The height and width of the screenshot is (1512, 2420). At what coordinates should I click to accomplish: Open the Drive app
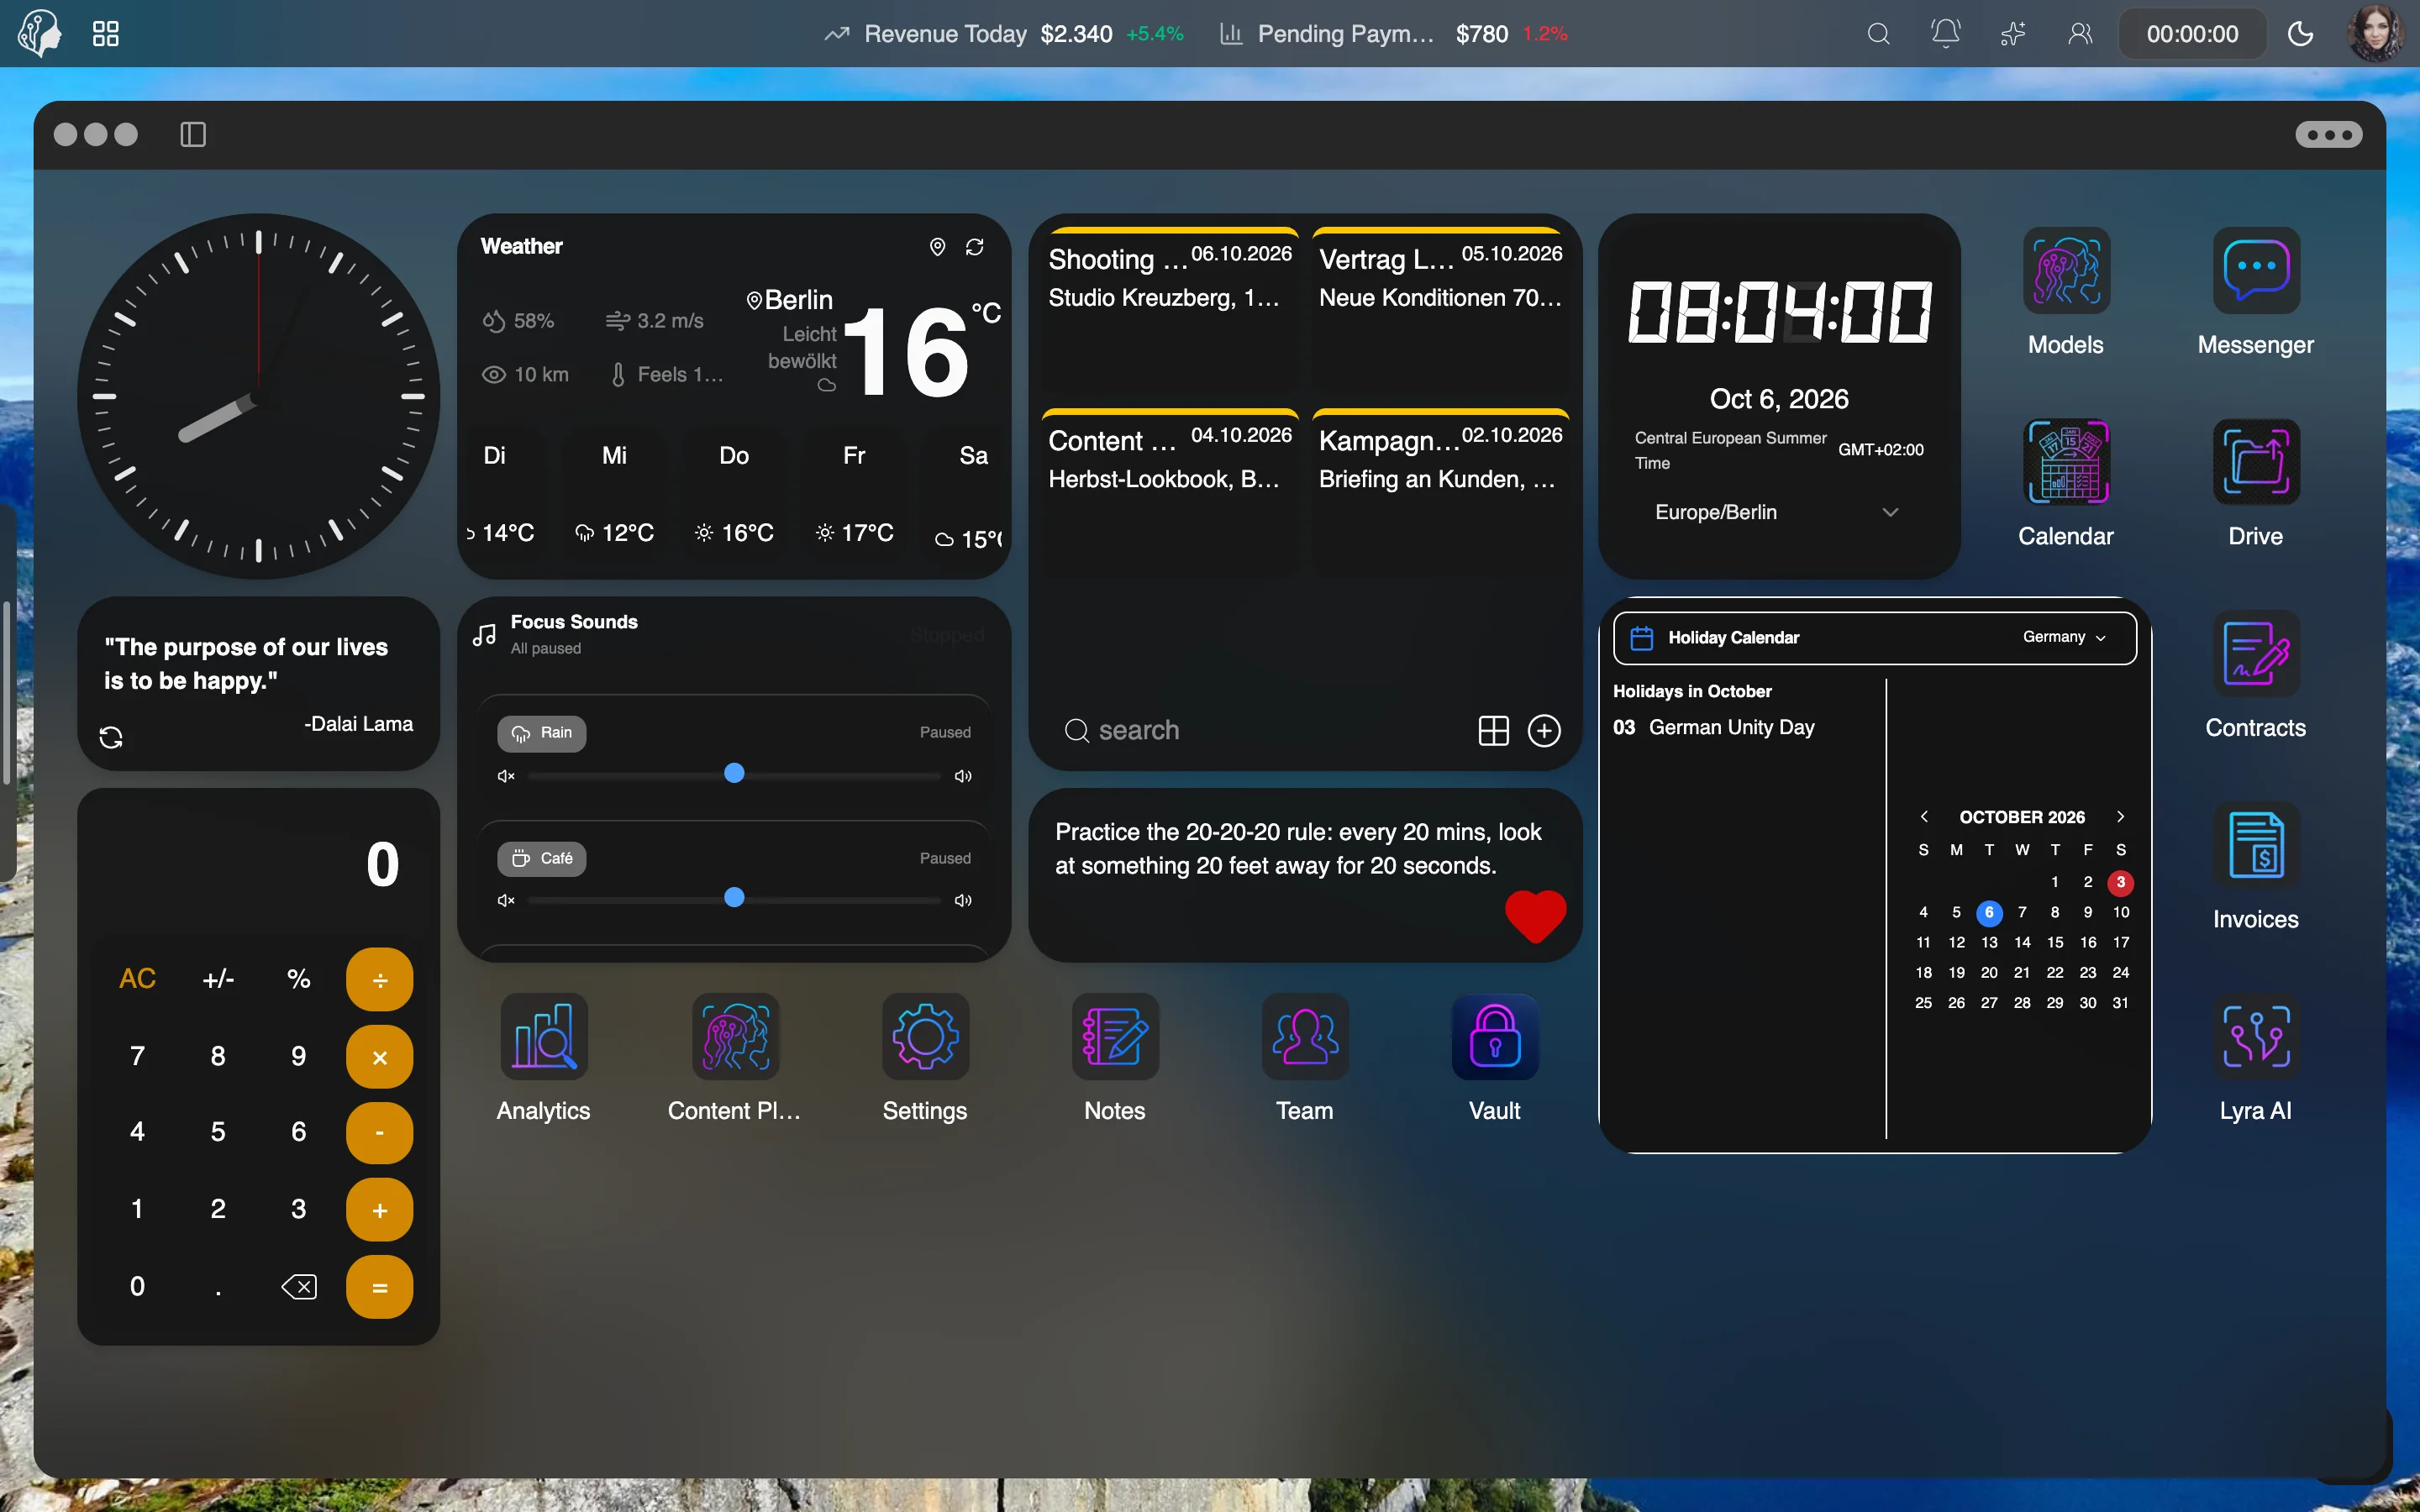pyautogui.click(x=2255, y=462)
